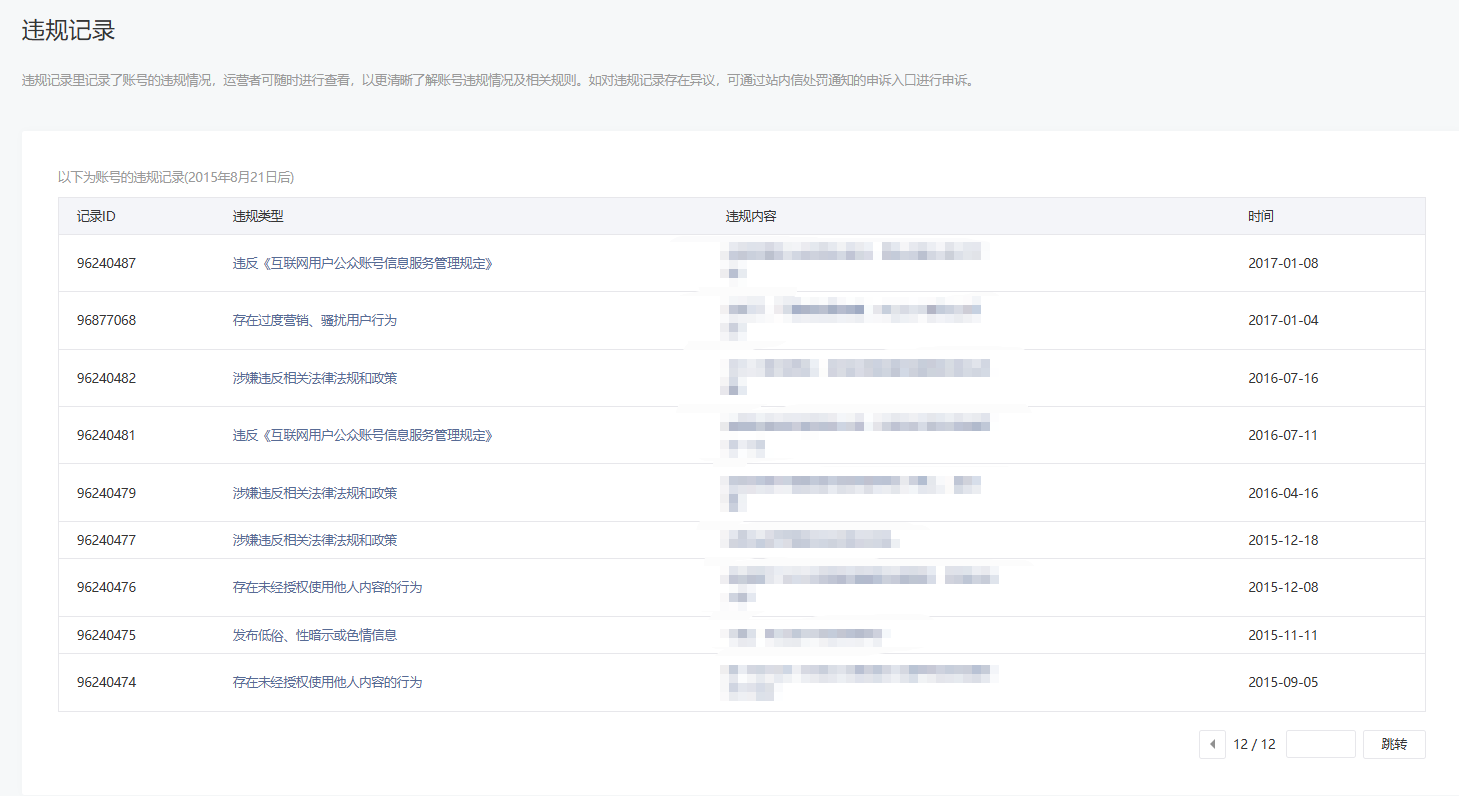Click the 时间 column header
The height and width of the screenshot is (796, 1459).
(1260, 216)
